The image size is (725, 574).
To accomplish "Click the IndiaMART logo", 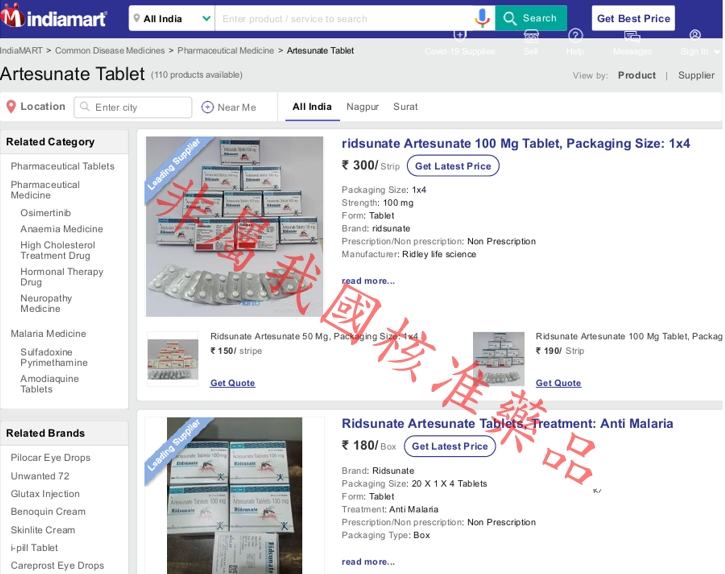I will click(54, 17).
